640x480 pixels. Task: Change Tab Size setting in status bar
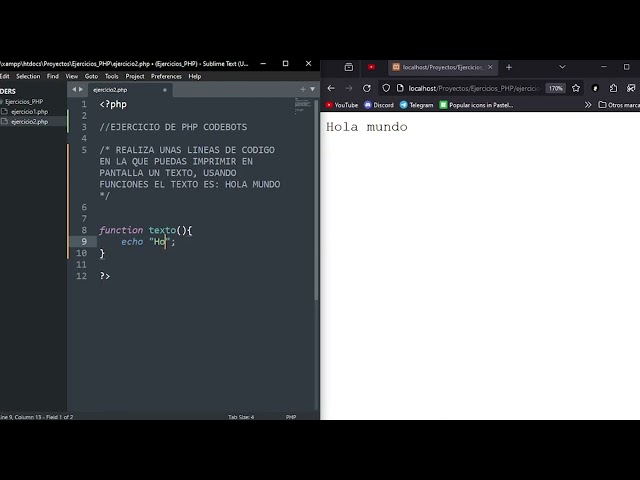(241, 417)
